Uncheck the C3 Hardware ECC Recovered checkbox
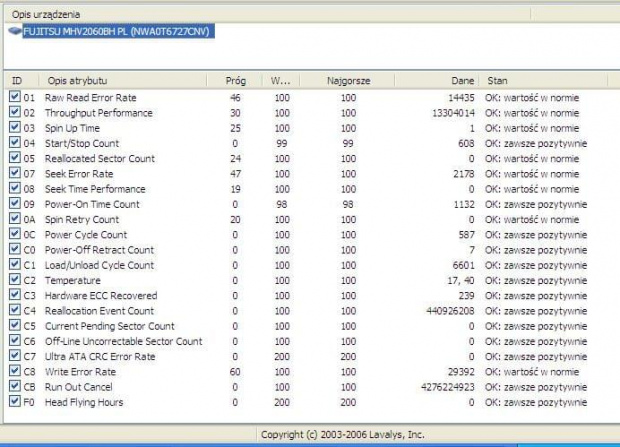Viewport: 620px width, 447px height. click(15, 295)
